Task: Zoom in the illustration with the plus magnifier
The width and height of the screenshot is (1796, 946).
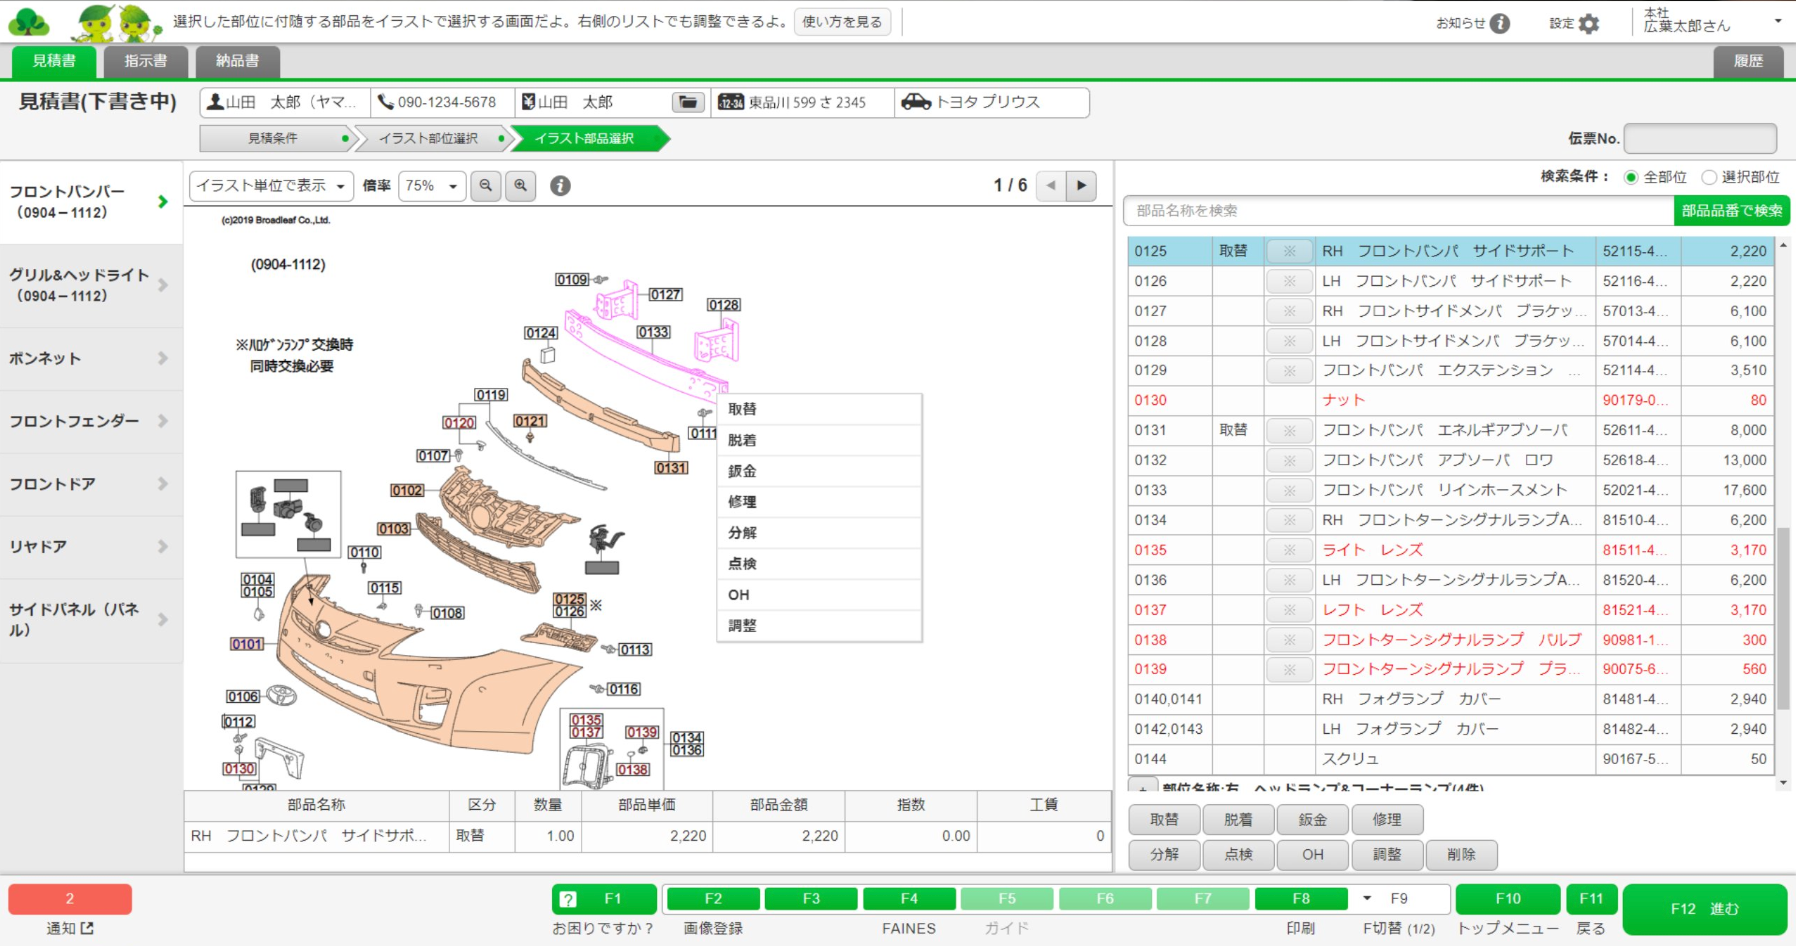Action: [x=520, y=186]
